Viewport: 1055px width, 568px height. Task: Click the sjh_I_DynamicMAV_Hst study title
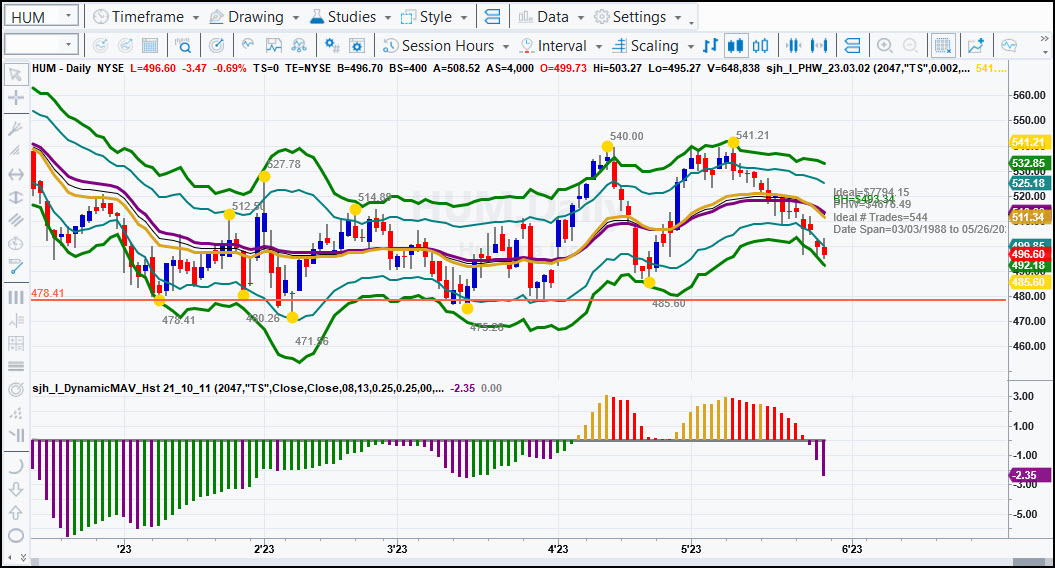pos(238,388)
